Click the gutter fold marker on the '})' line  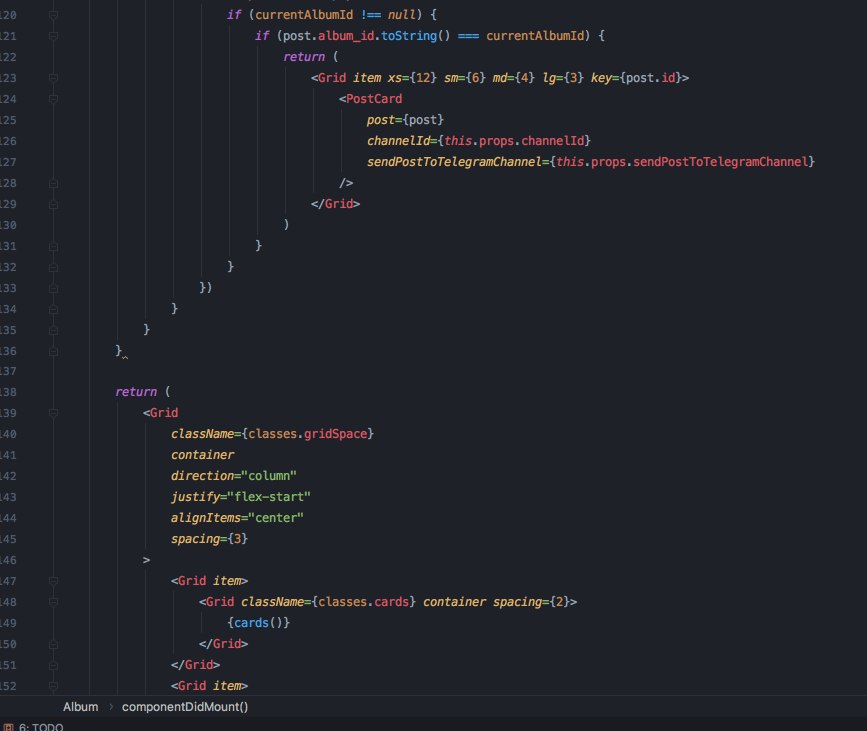pos(54,288)
